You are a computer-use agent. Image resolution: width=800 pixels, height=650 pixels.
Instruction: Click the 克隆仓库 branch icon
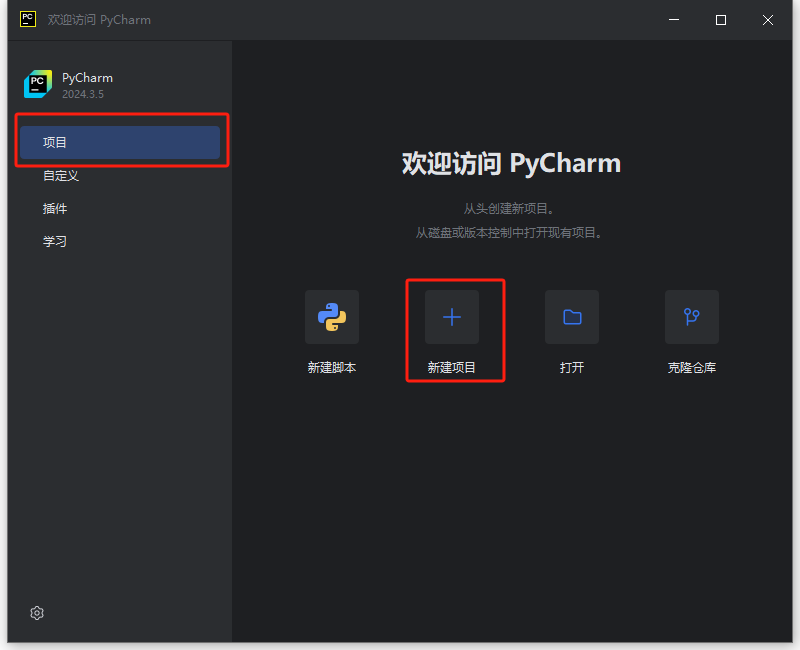pos(691,317)
